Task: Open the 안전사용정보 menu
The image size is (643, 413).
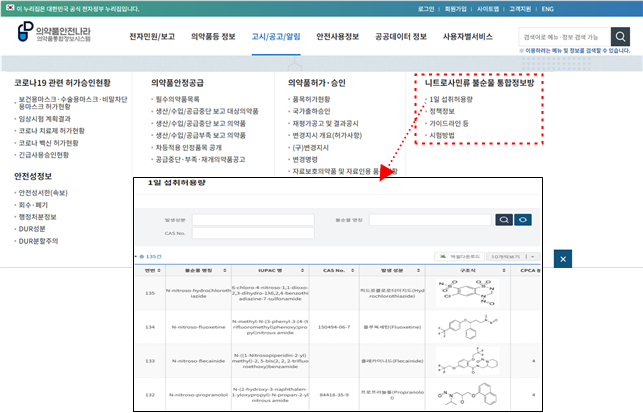Action: pos(337,37)
